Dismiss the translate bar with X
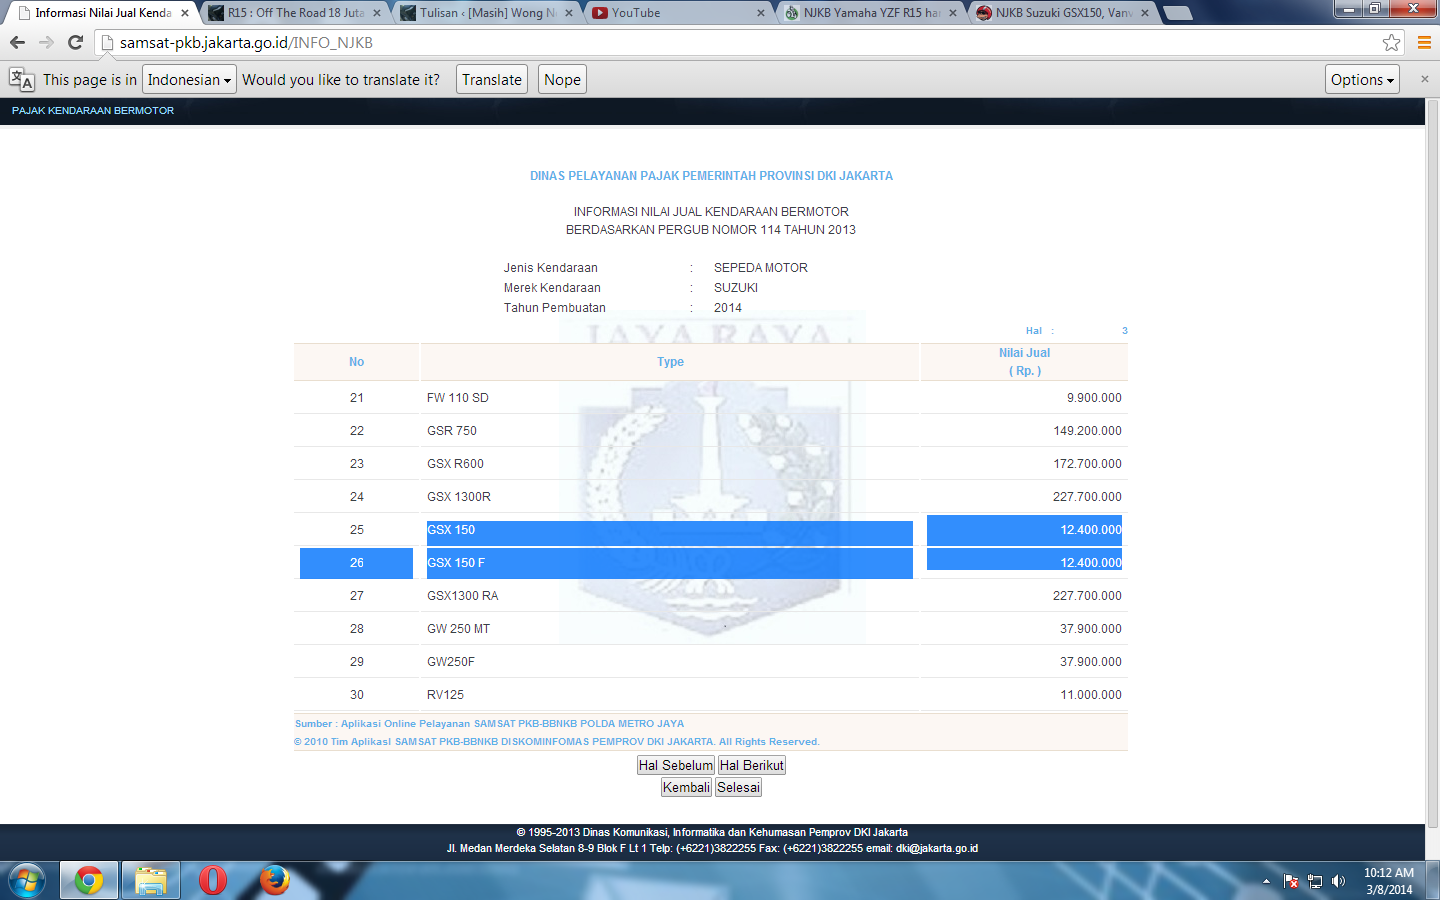Viewport: 1440px width, 900px height. [x=1425, y=79]
